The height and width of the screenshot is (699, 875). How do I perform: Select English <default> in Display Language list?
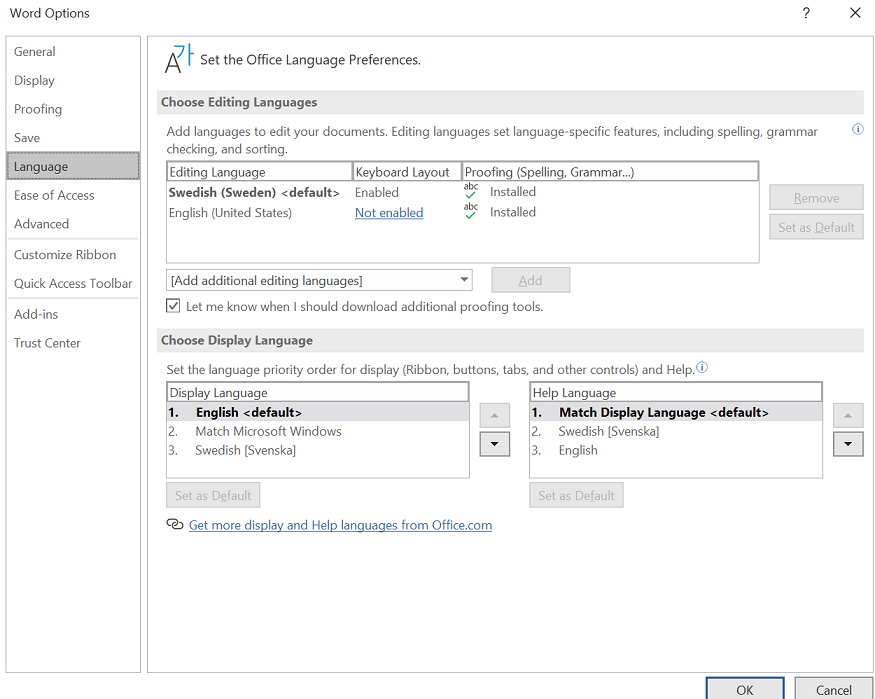tap(318, 412)
